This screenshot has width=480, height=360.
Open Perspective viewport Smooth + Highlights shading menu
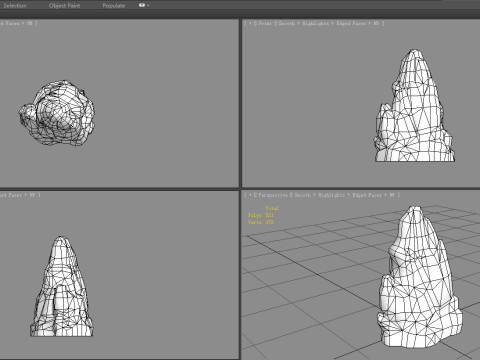(x=319, y=195)
